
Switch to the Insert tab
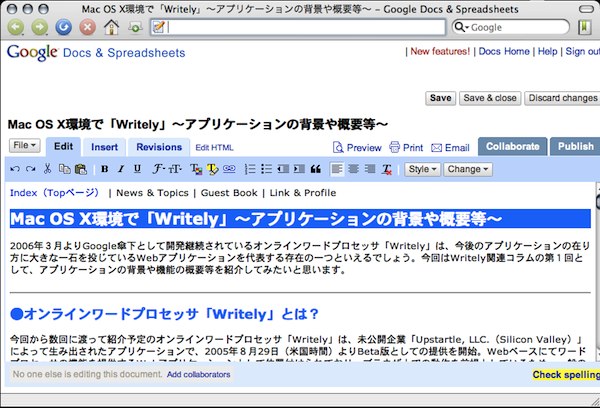104,147
